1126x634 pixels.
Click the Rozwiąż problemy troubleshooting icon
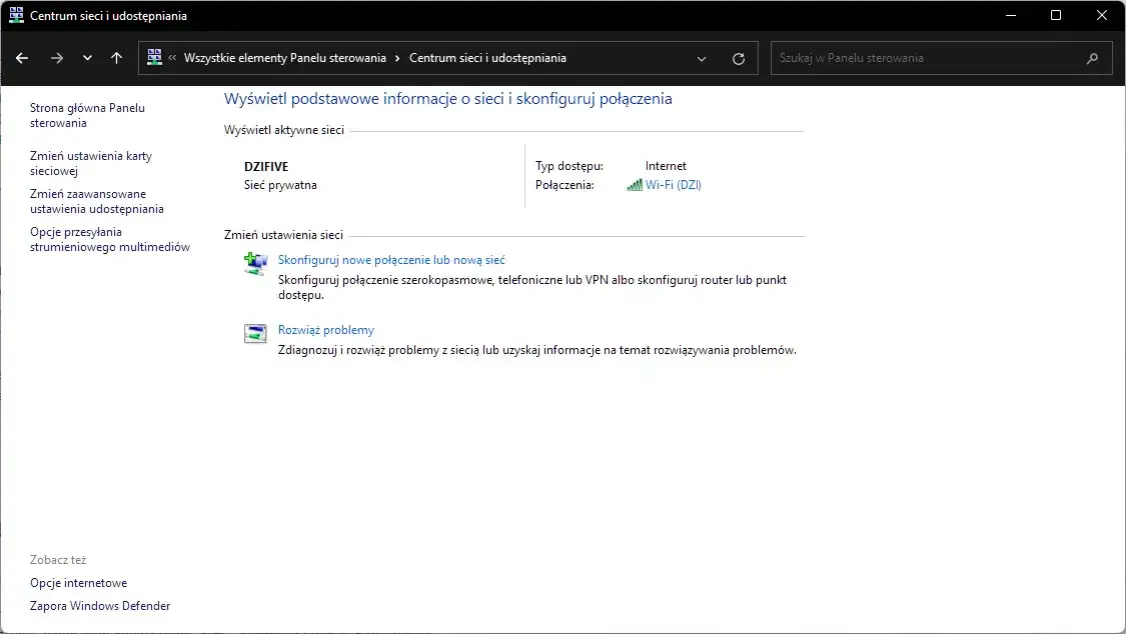(x=256, y=334)
